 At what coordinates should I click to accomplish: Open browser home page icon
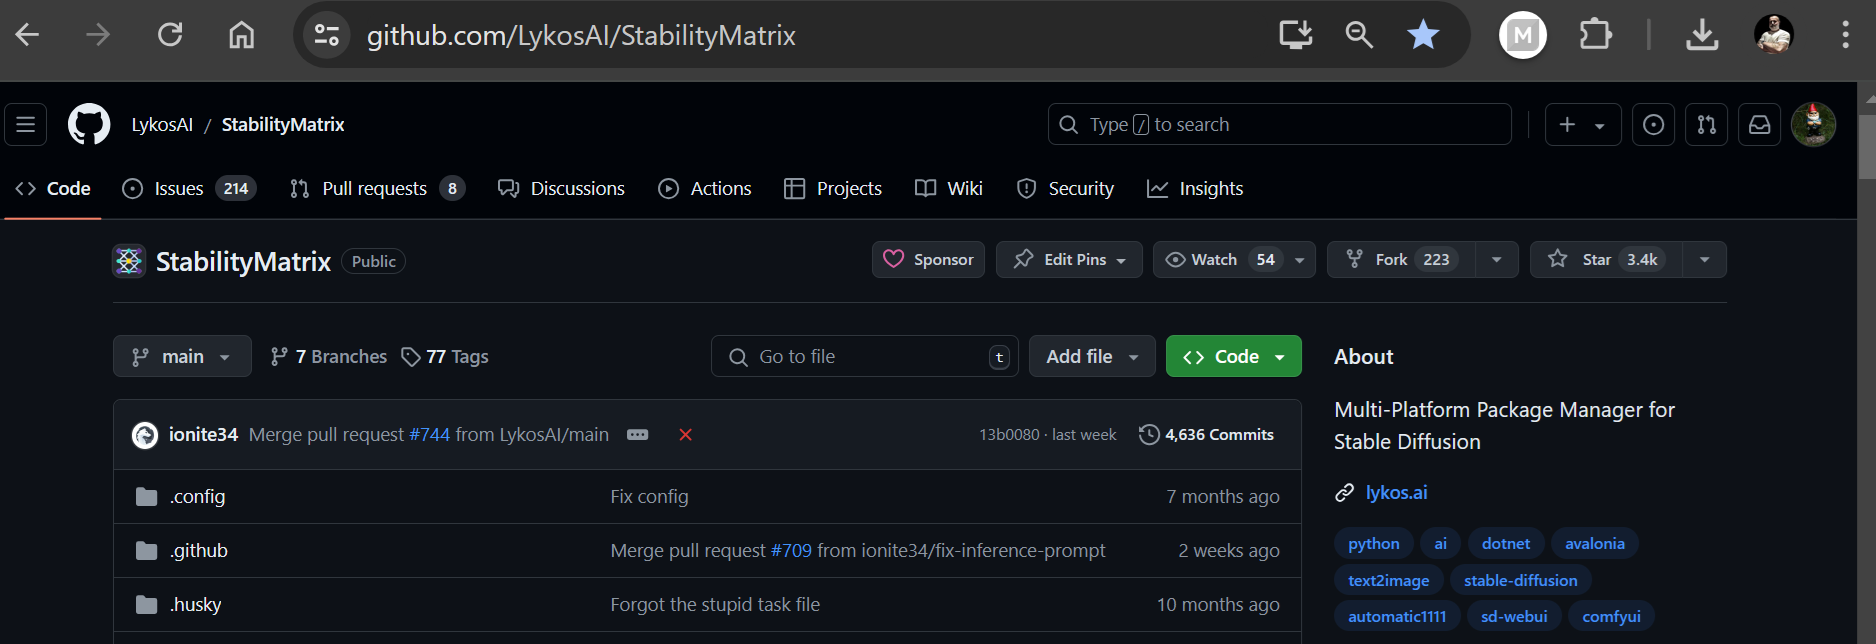241,35
